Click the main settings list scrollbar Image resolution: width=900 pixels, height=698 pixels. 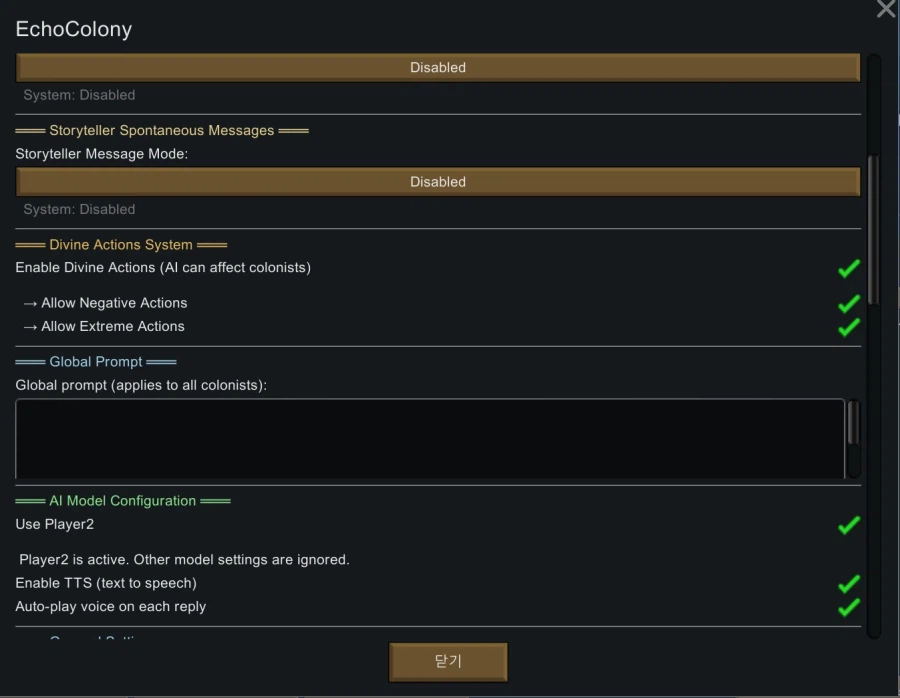[873, 230]
